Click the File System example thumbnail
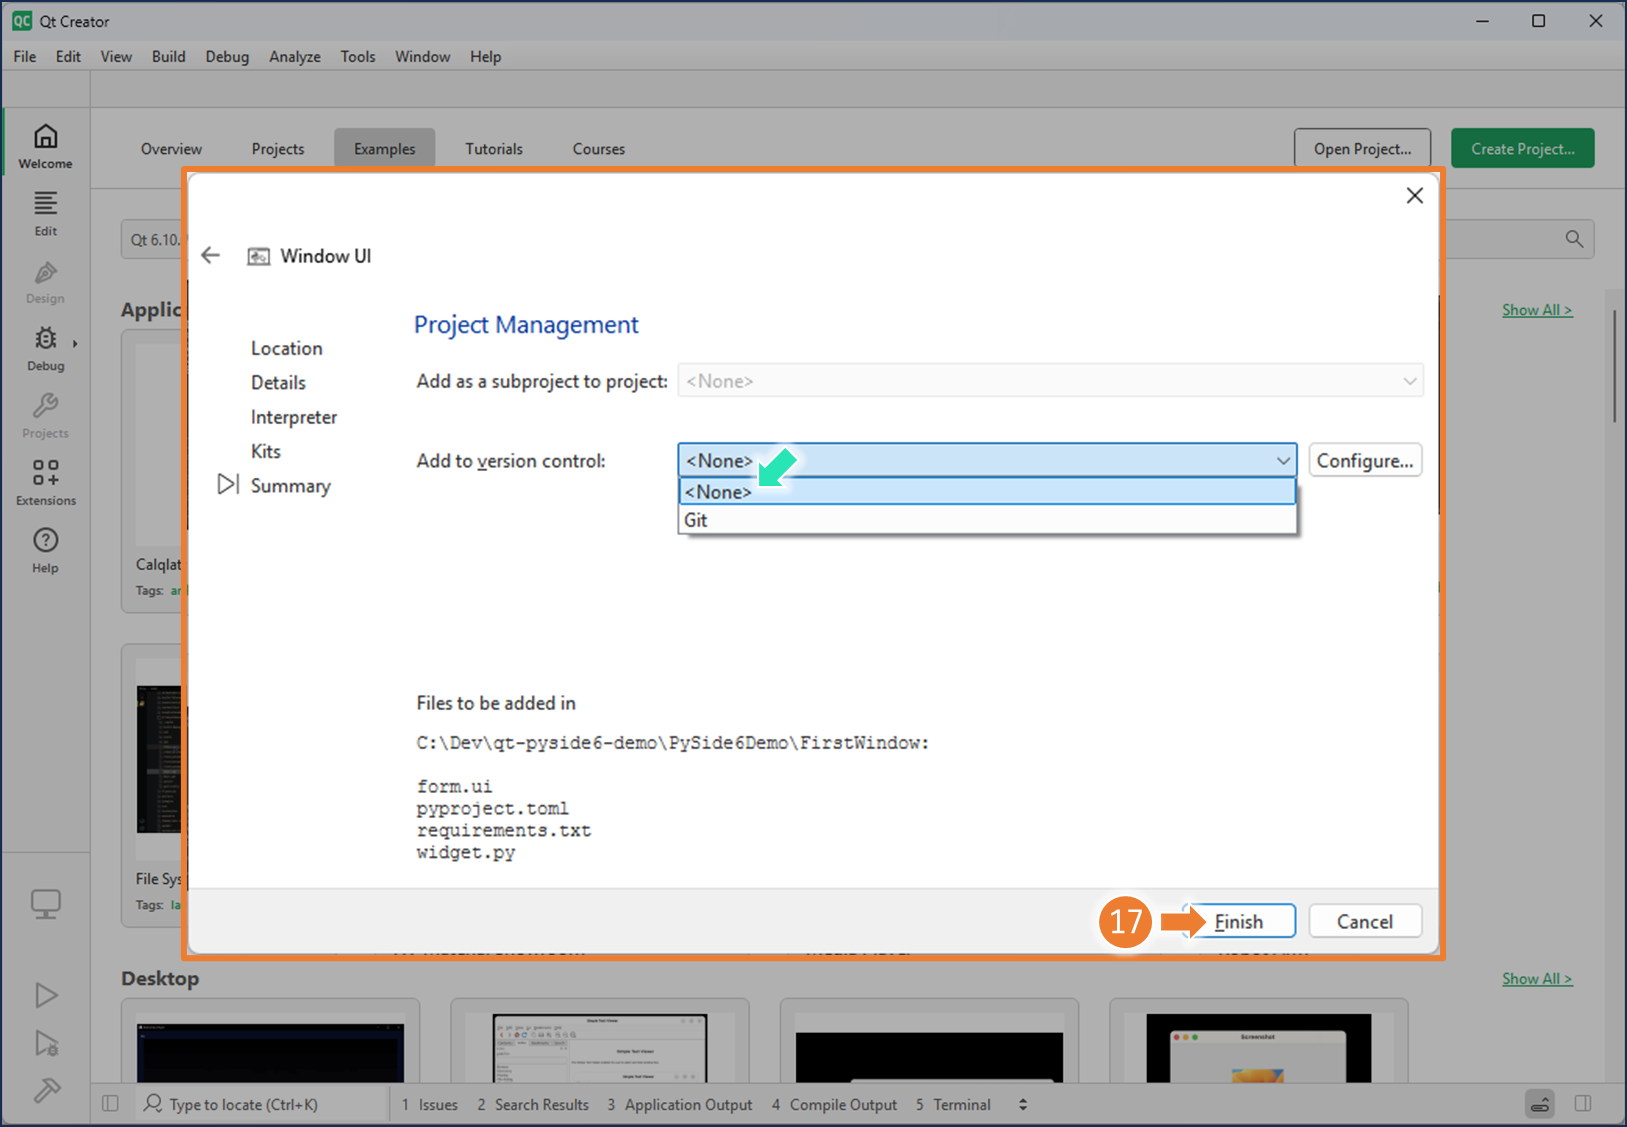 point(159,760)
